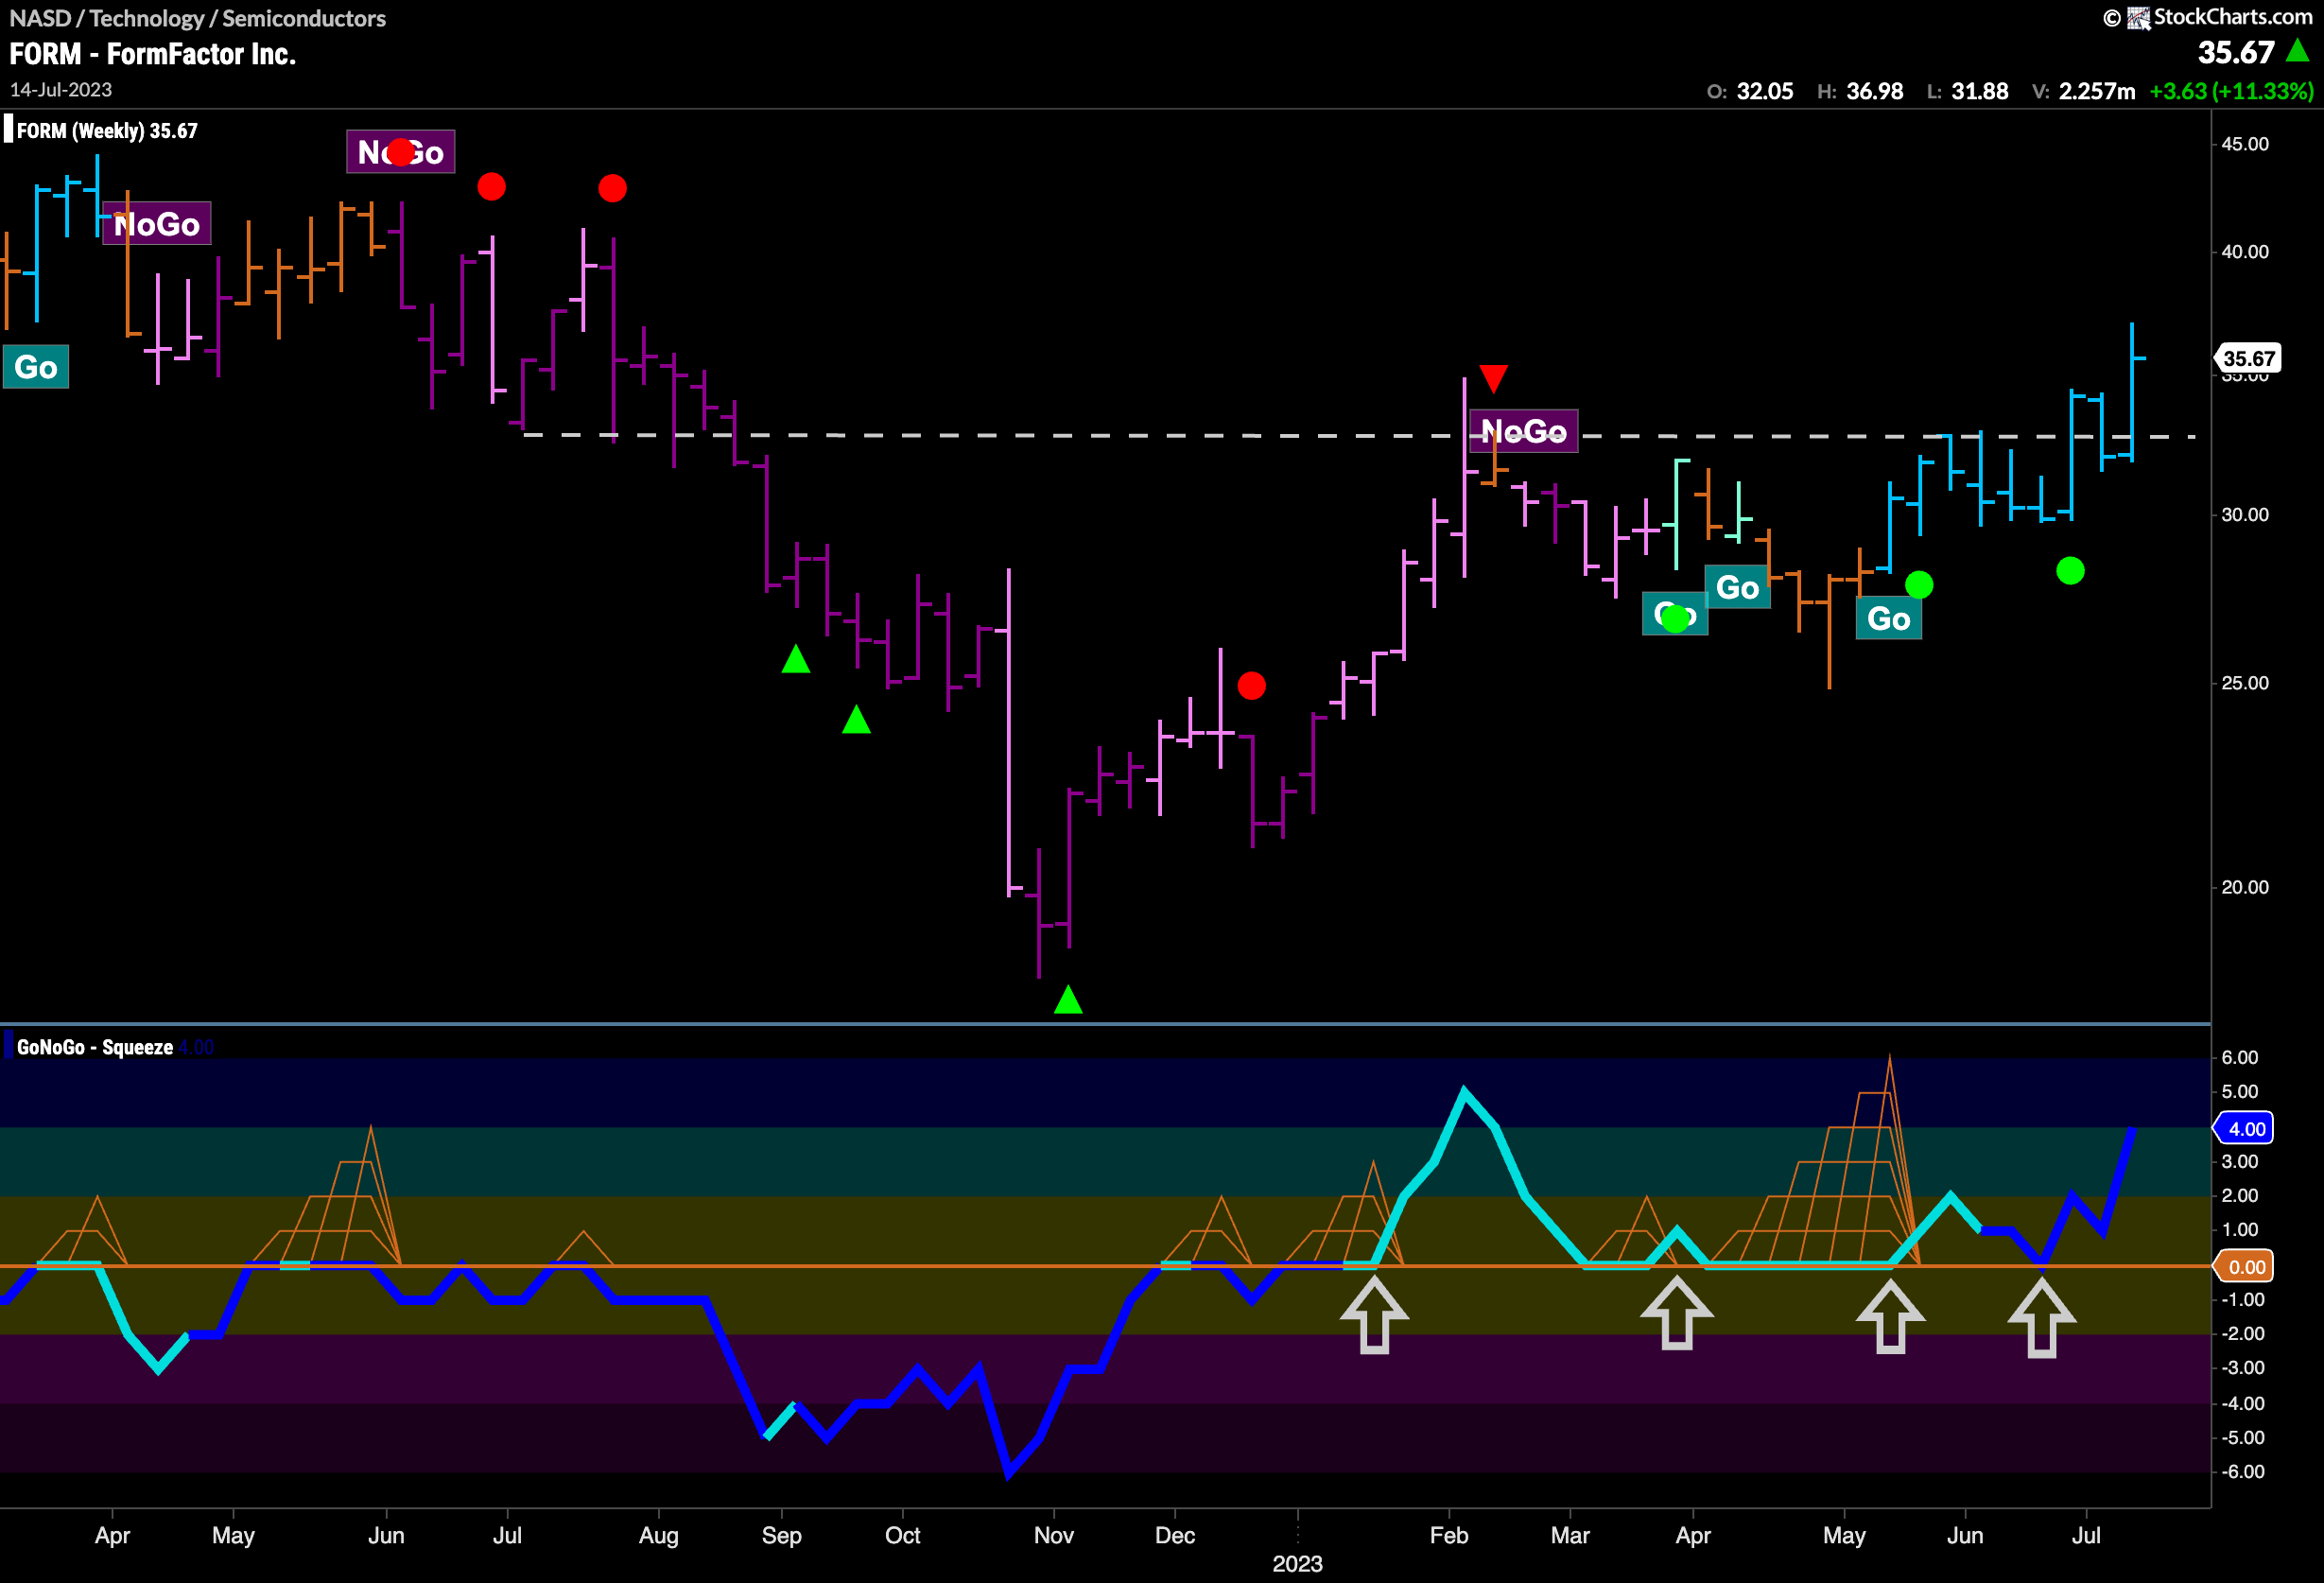Click the green triangle below the early-September bars

795,659
